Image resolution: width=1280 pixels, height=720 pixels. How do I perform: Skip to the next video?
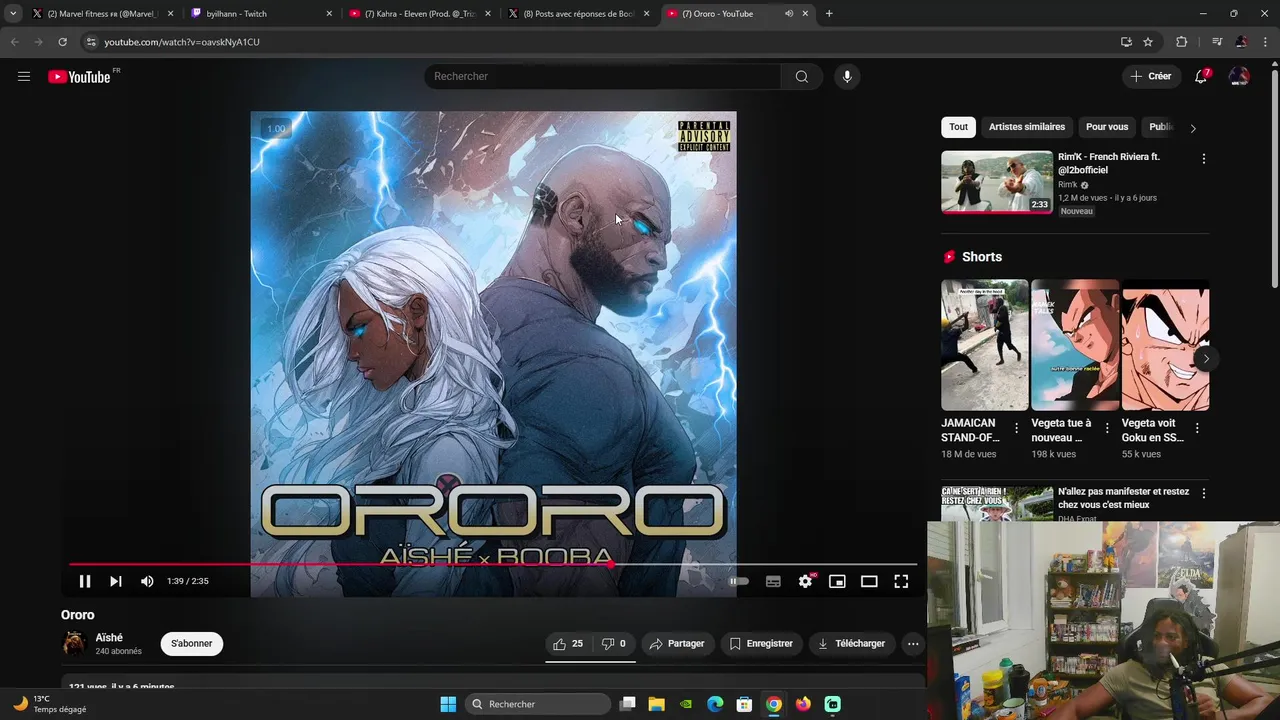[116, 581]
